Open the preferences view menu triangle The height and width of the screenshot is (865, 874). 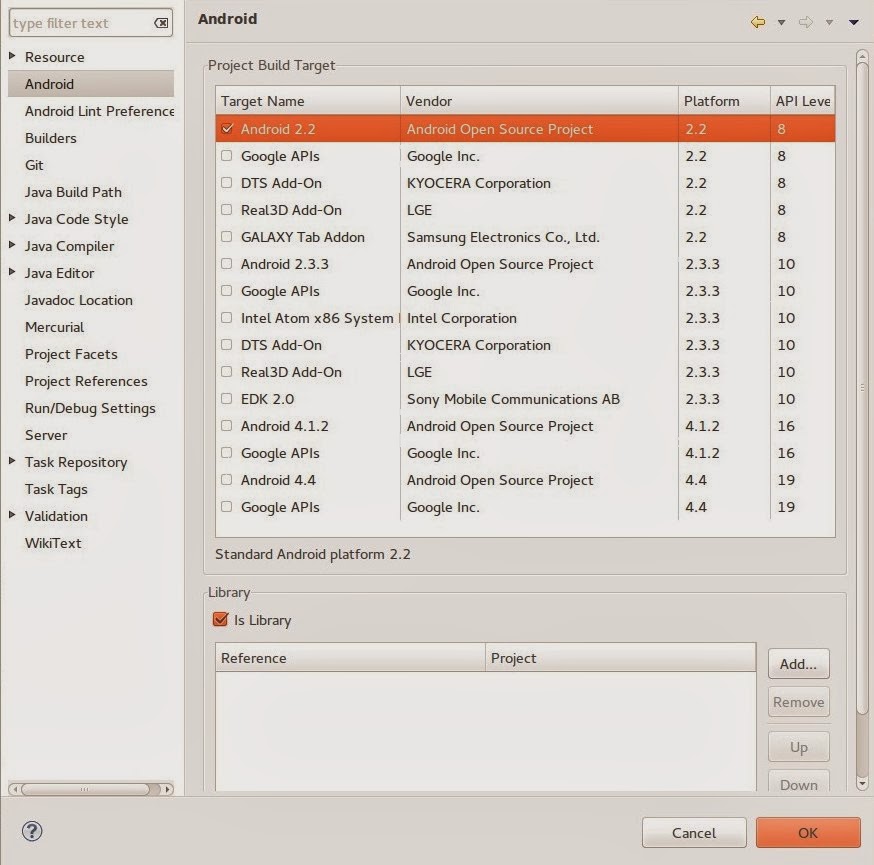coord(853,22)
